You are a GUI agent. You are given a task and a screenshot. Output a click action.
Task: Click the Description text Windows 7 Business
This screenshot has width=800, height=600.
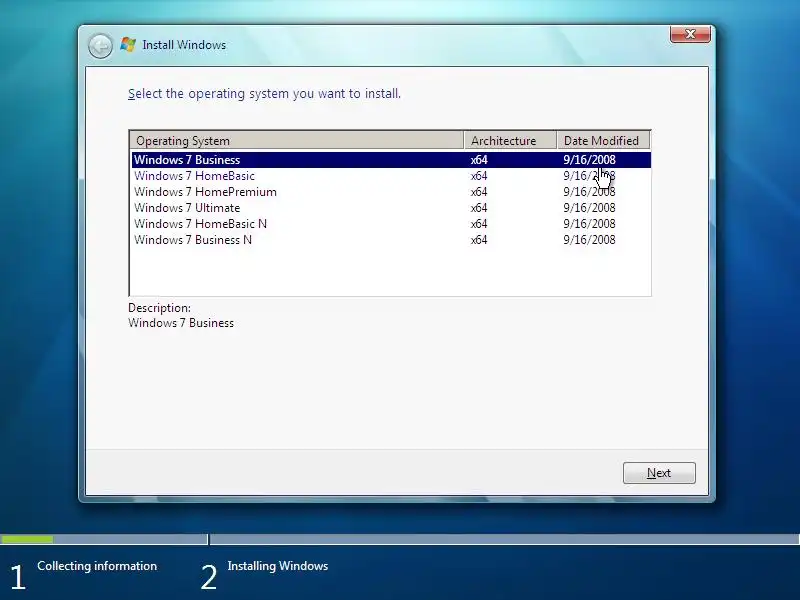click(181, 323)
